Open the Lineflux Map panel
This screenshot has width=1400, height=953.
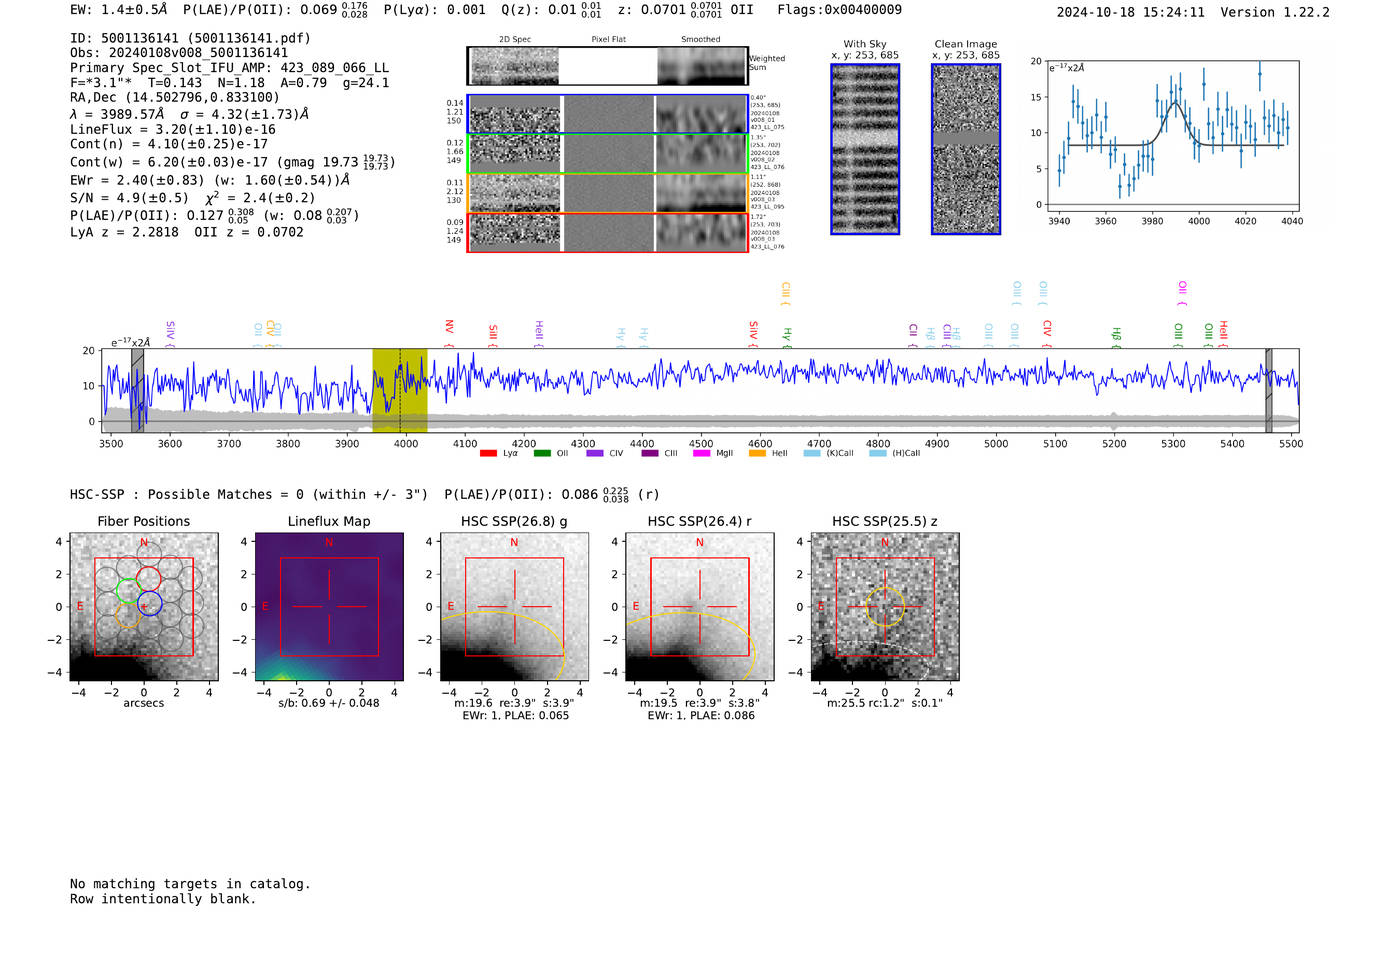pyautogui.click(x=329, y=607)
